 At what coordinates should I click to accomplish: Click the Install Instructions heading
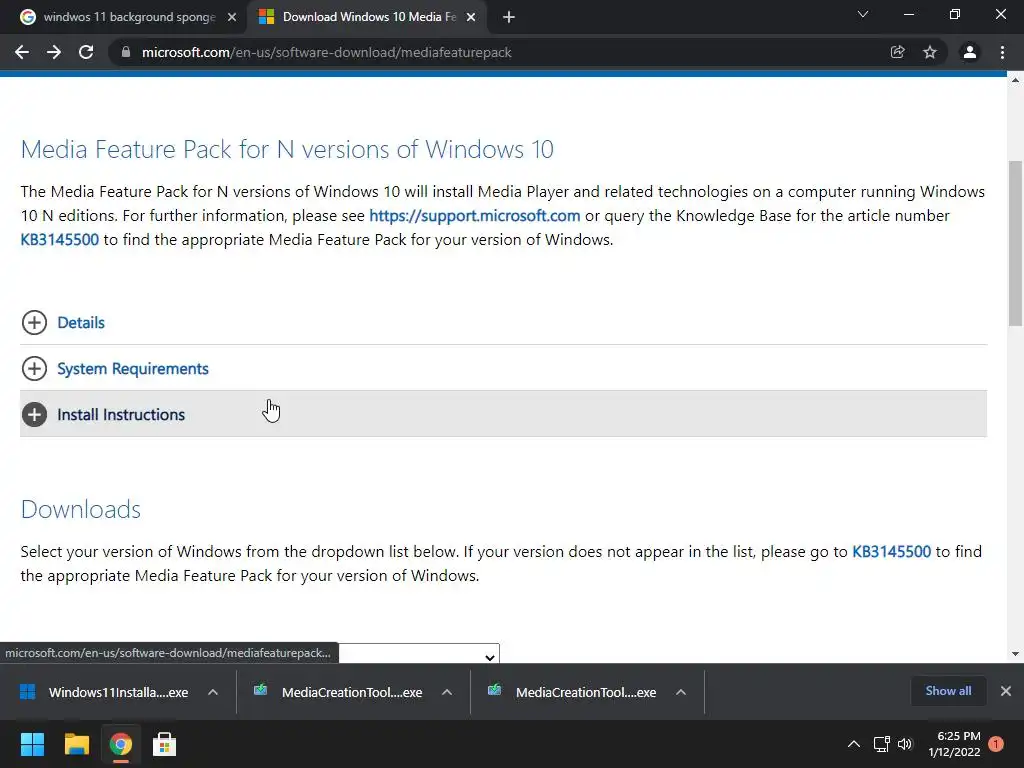(x=121, y=415)
